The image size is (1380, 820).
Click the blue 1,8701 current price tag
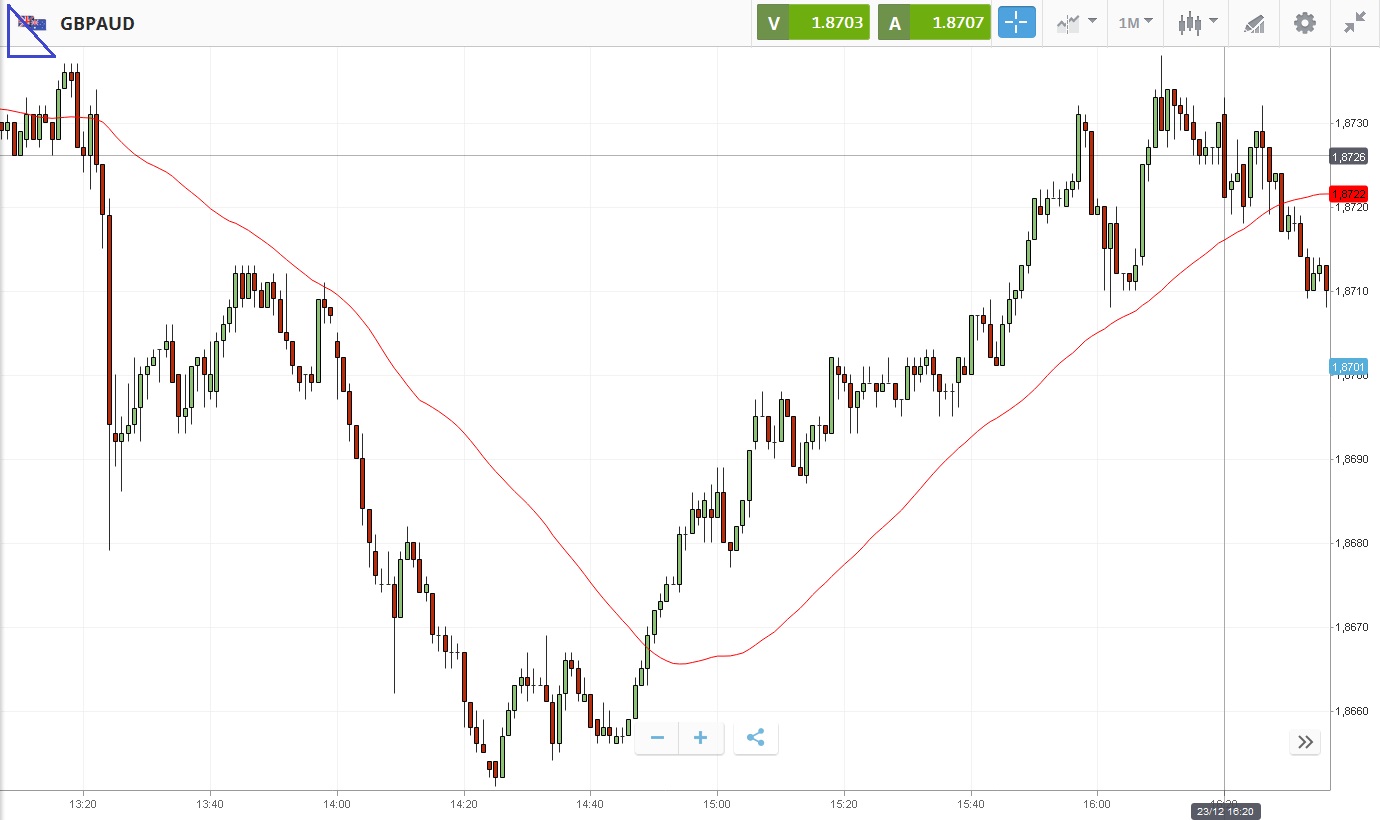pos(1348,367)
